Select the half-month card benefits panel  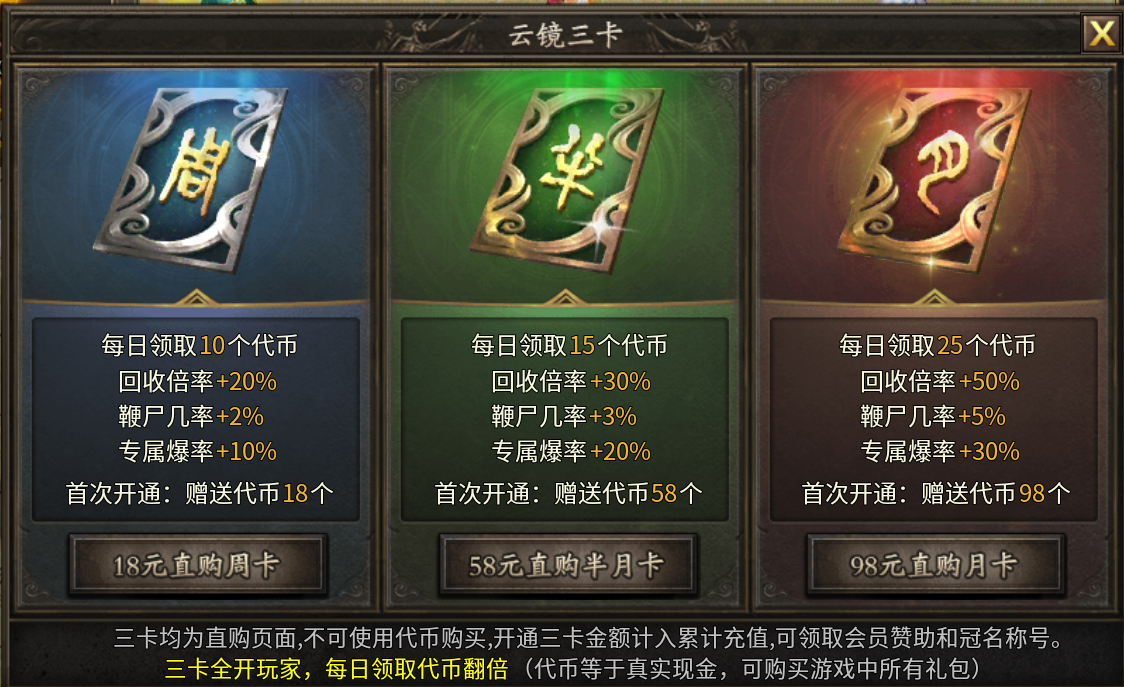tap(565, 420)
